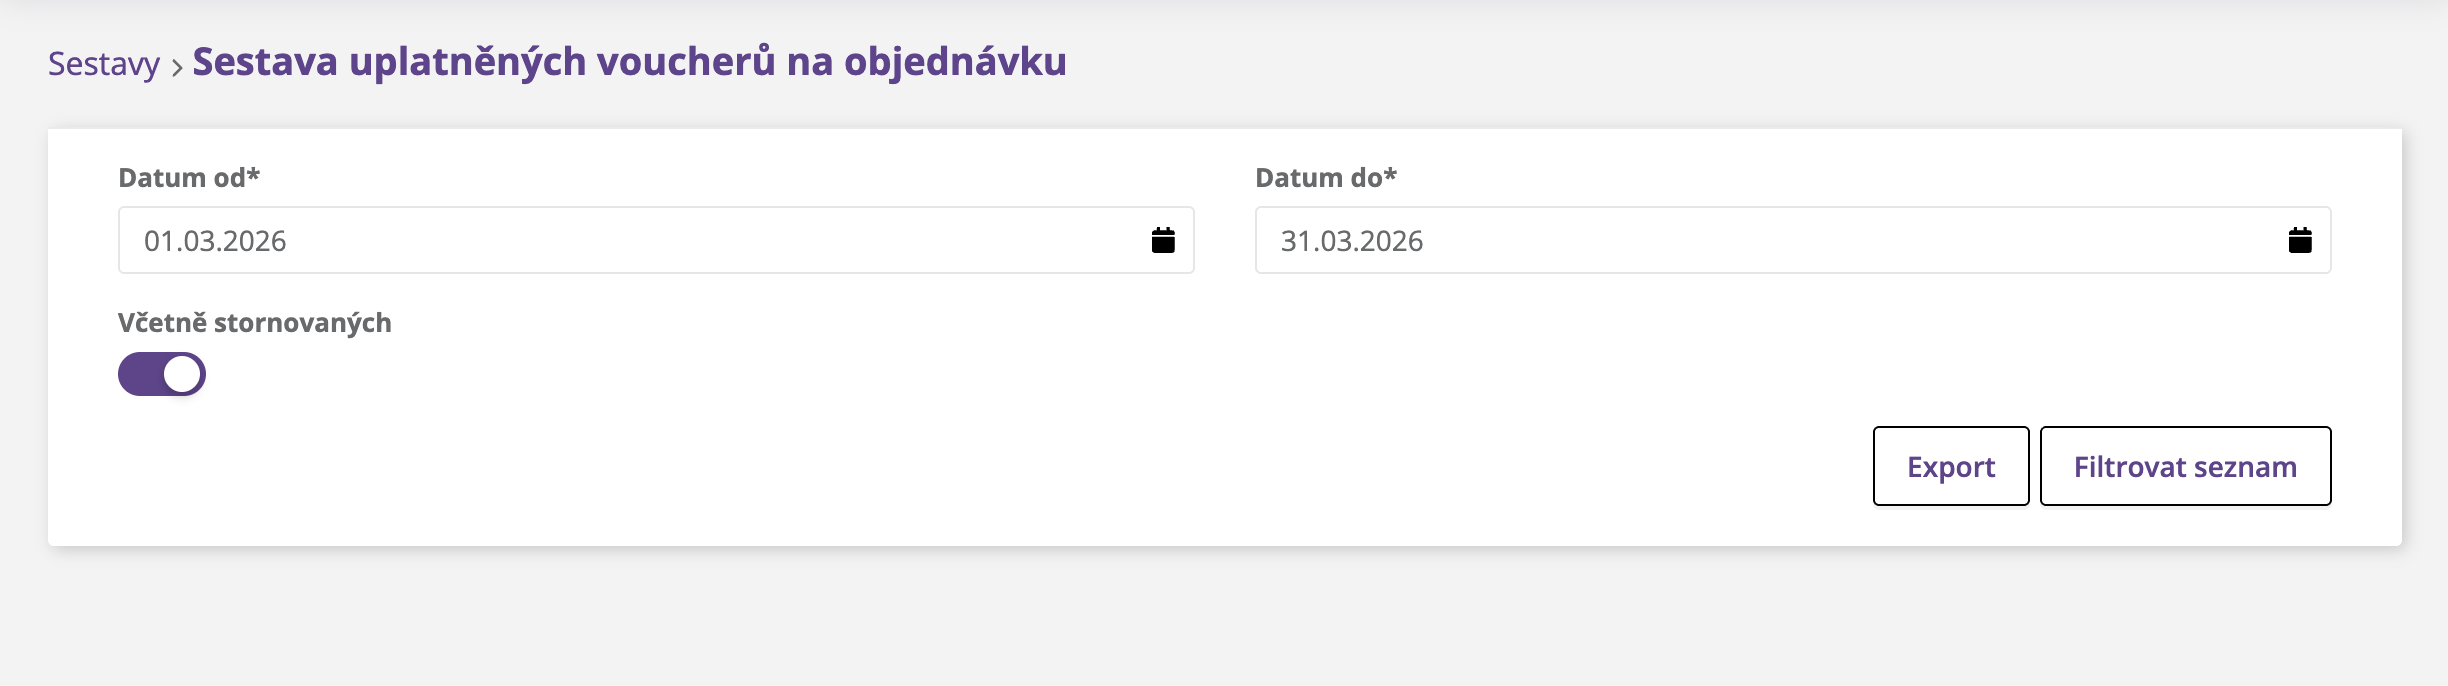This screenshot has width=2448, height=686.
Task: Open the Datum do calendar picker
Action: 2299,241
